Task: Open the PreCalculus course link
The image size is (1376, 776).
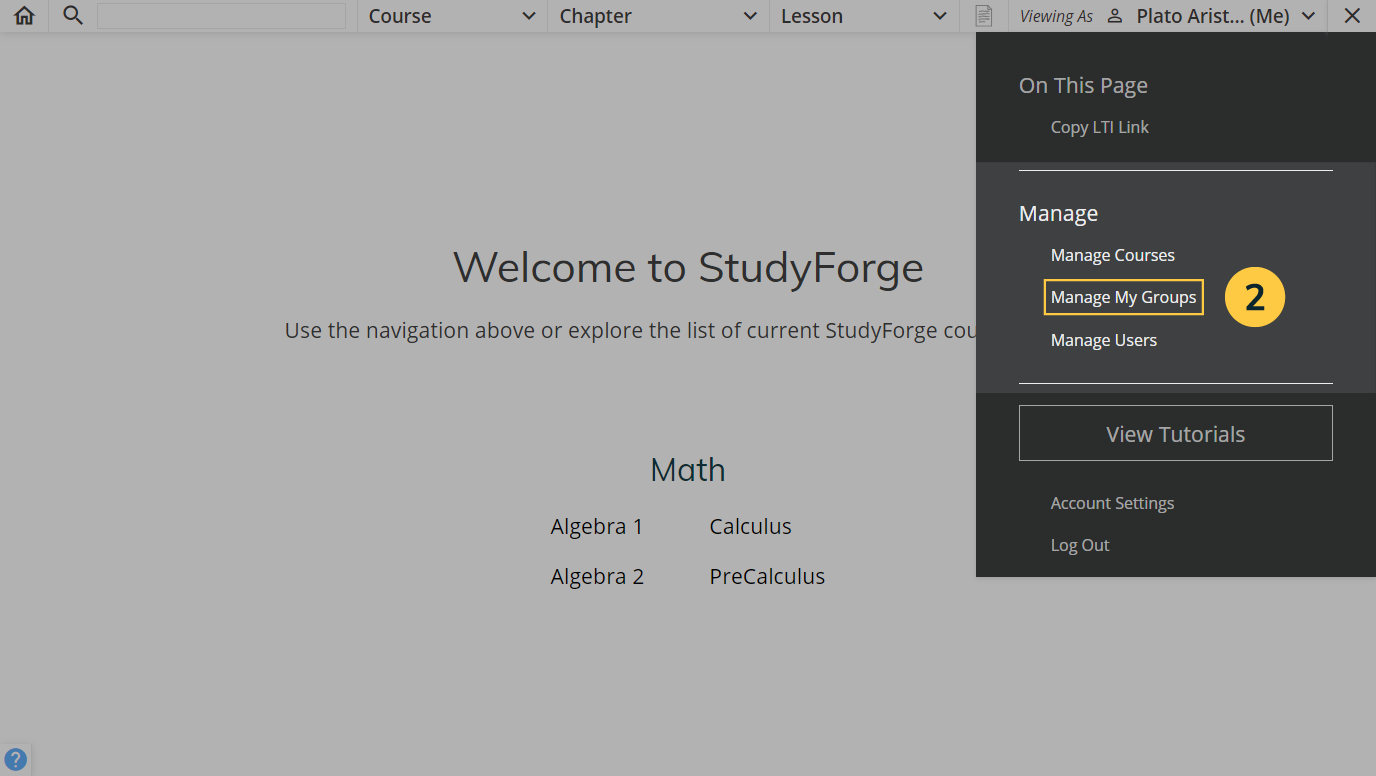Action: tap(767, 576)
